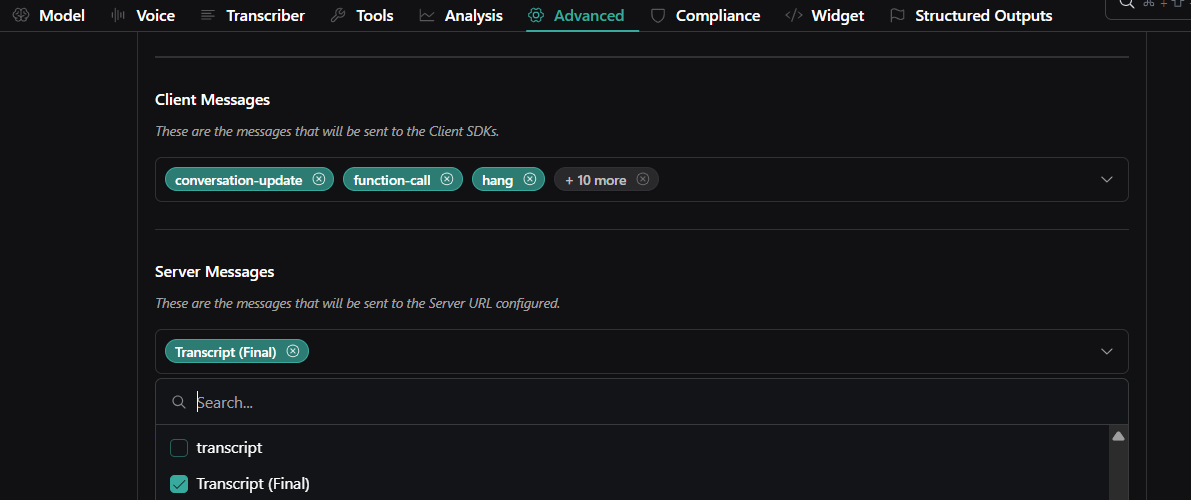The image size is (1191, 500).
Task: Click the search magnifier in dropdown
Action: point(179,402)
